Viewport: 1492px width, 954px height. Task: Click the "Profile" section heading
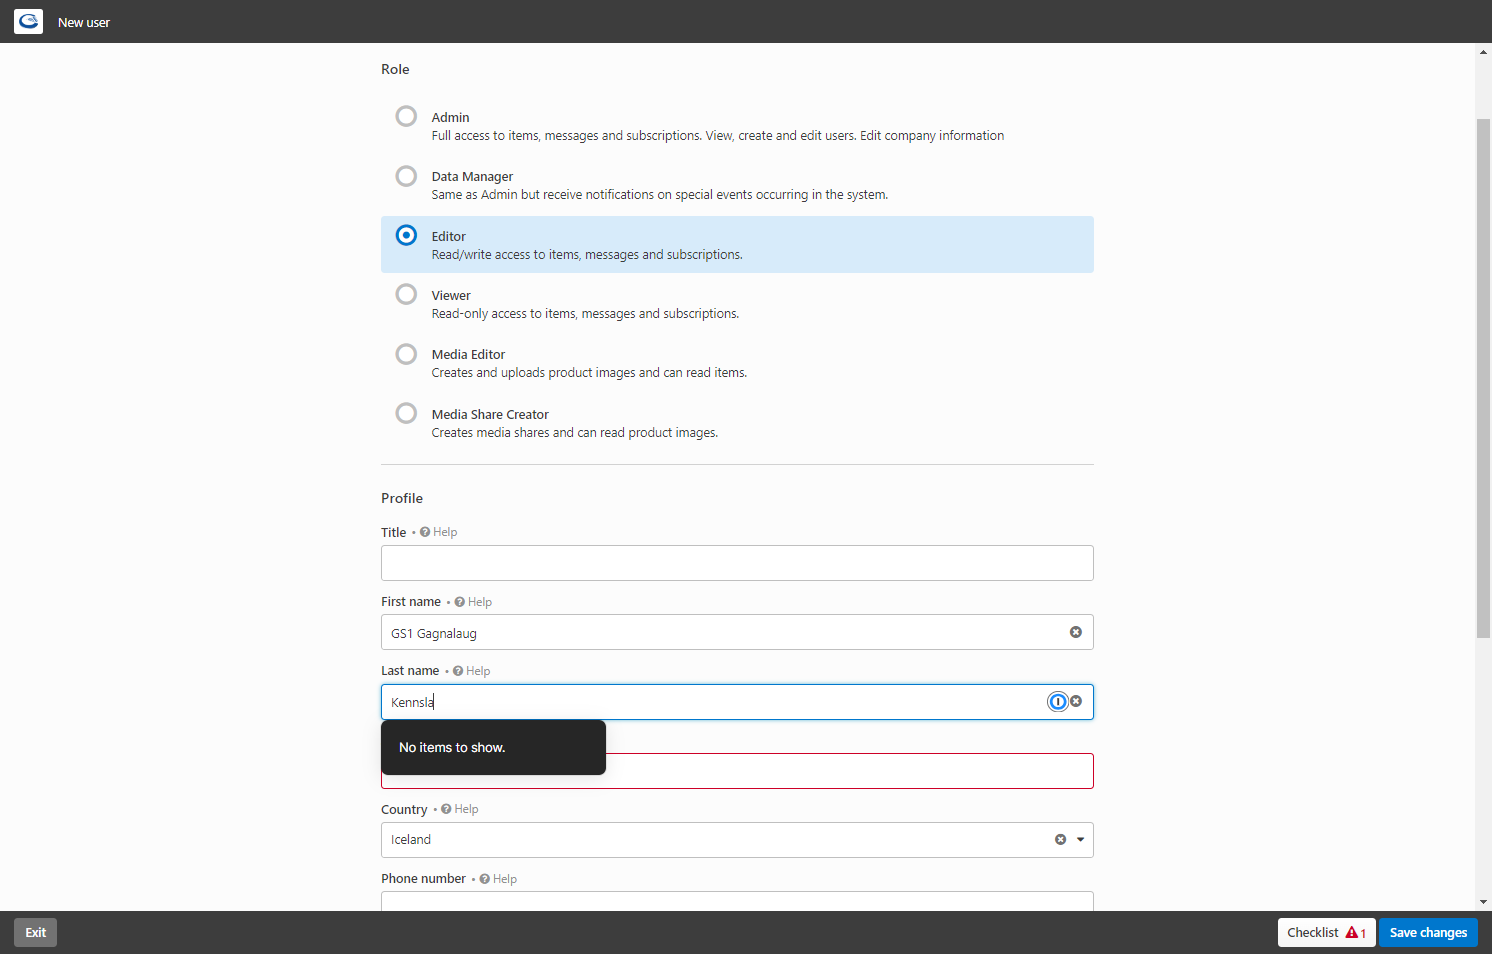pos(402,498)
